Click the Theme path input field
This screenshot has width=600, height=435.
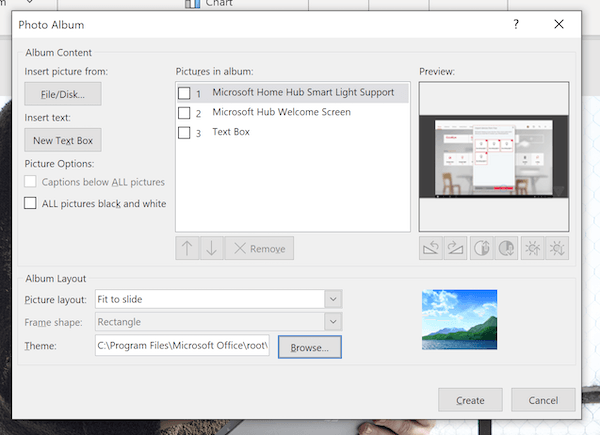pyautogui.click(x=182, y=345)
